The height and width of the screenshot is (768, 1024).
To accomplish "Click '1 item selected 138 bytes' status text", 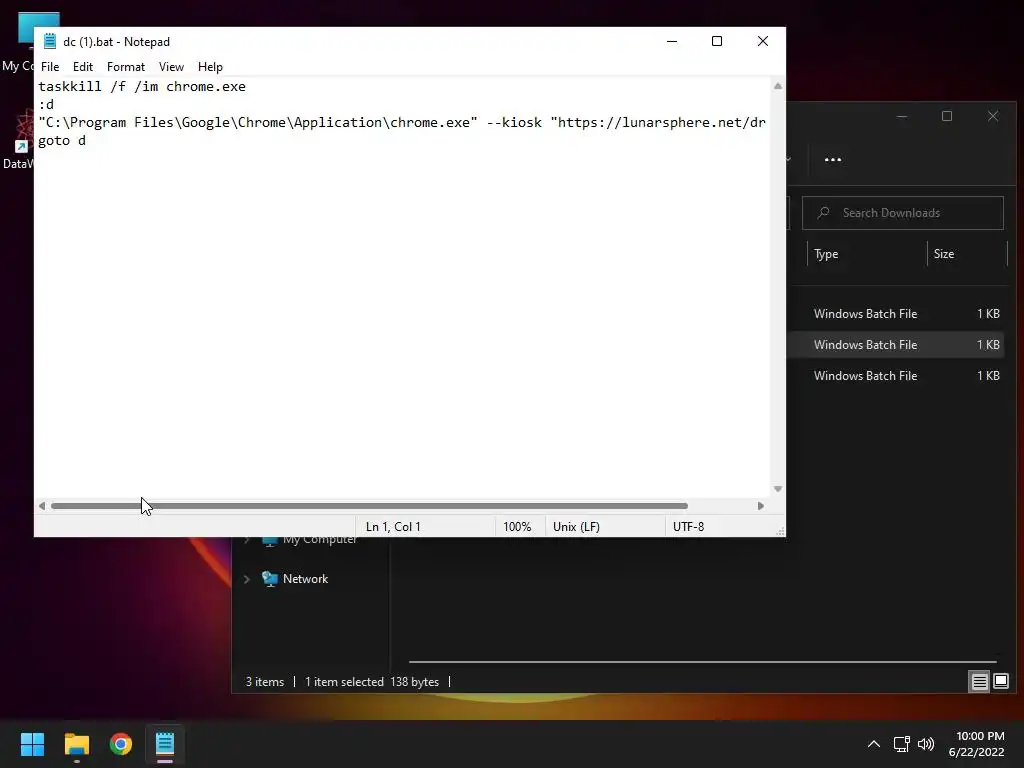I will (372, 682).
